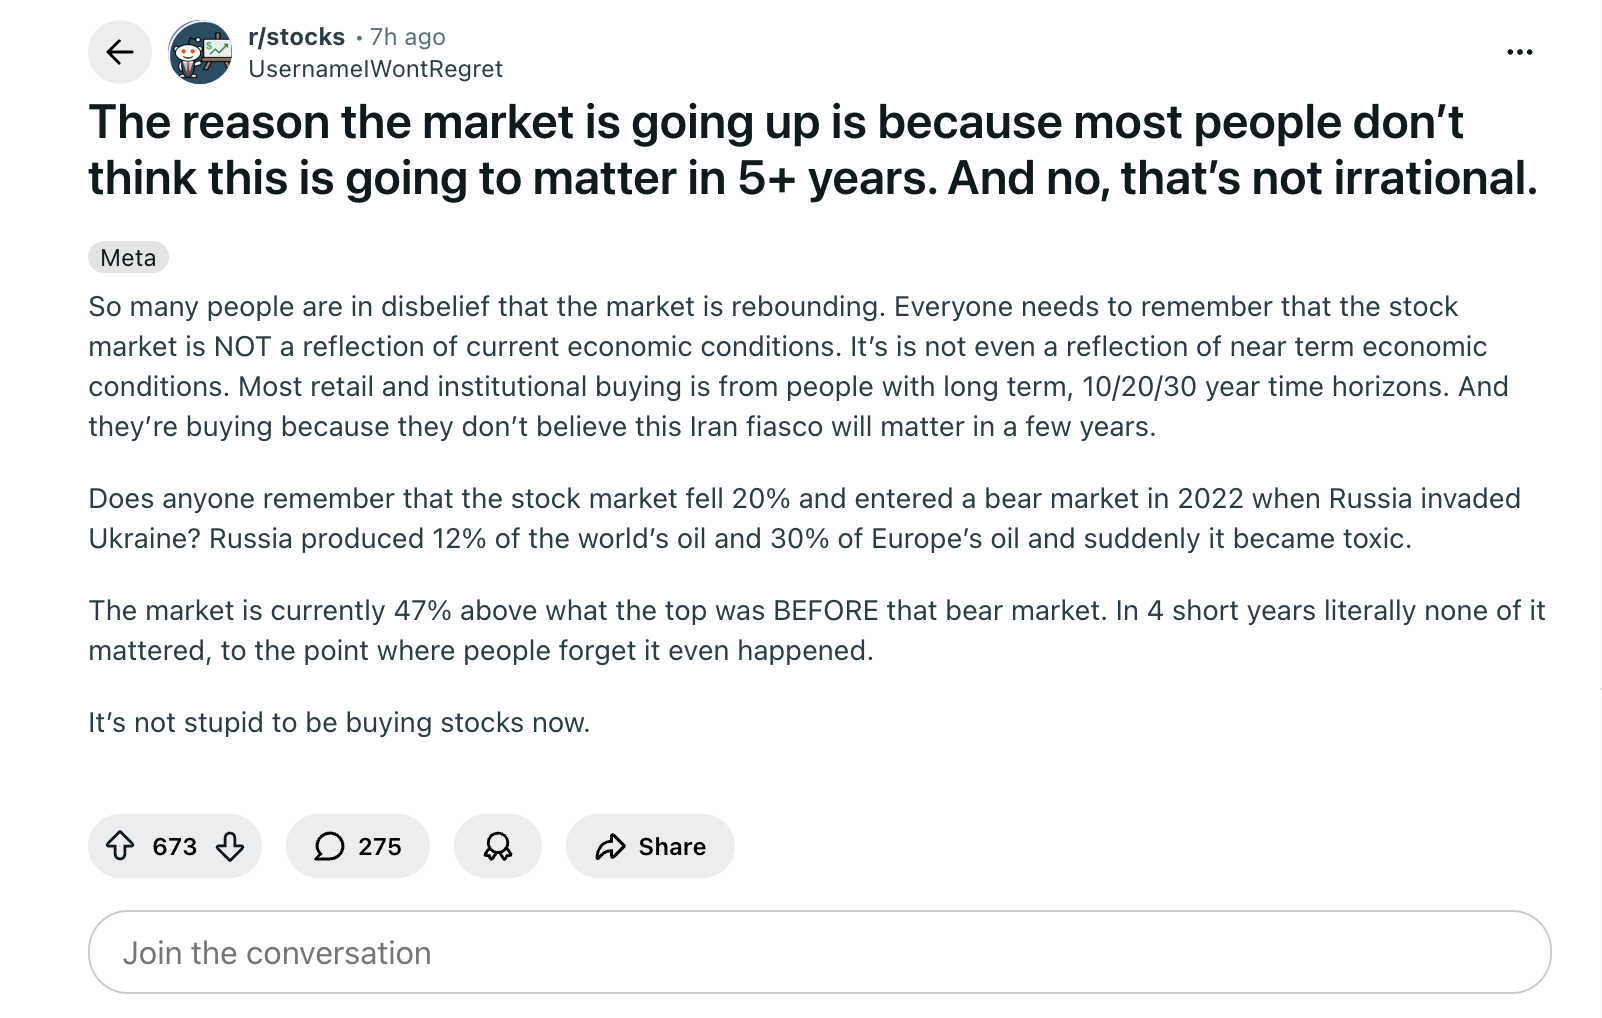Click the comment speech-bubble icon

[x=329, y=847]
